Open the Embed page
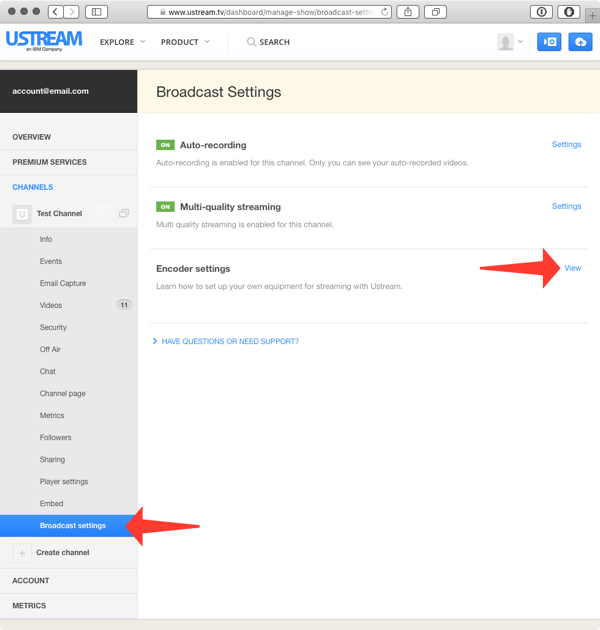Viewport: 600px width, 630px height. tap(51, 503)
